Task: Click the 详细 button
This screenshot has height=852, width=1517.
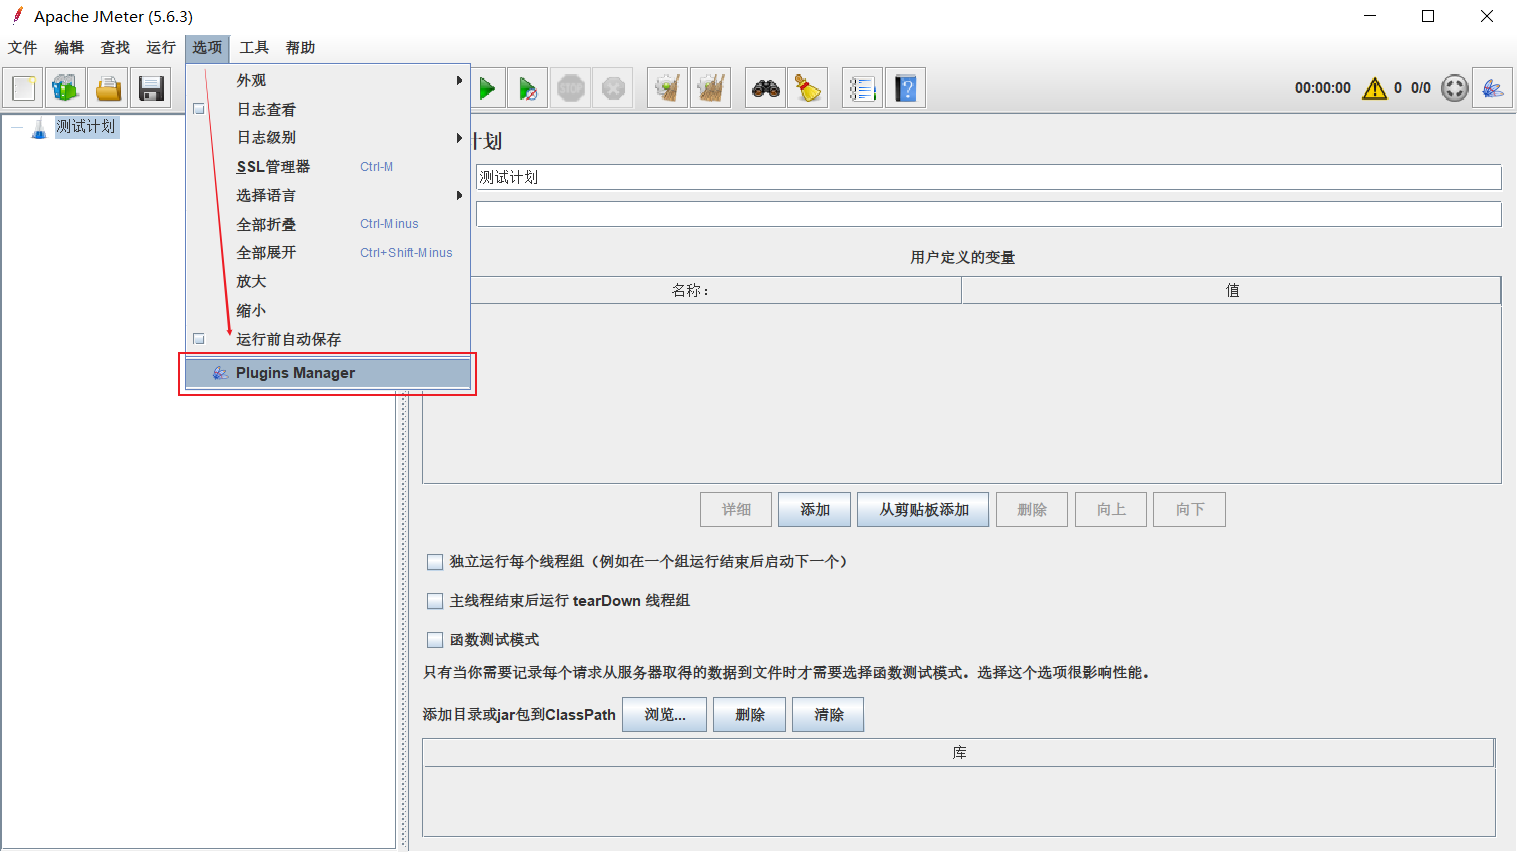Action: (x=737, y=510)
